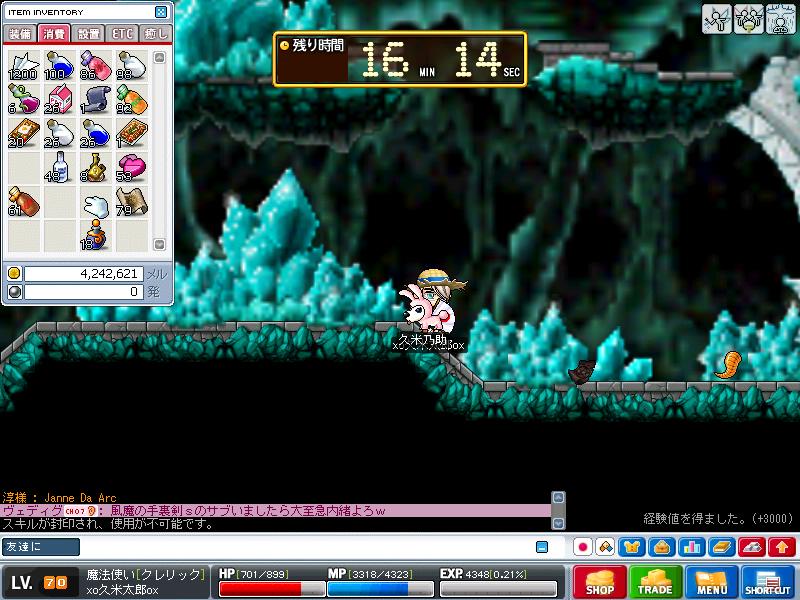This screenshot has height=600, width=800.
Task: Open the SHOP button
Action: pyautogui.click(x=600, y=582)
